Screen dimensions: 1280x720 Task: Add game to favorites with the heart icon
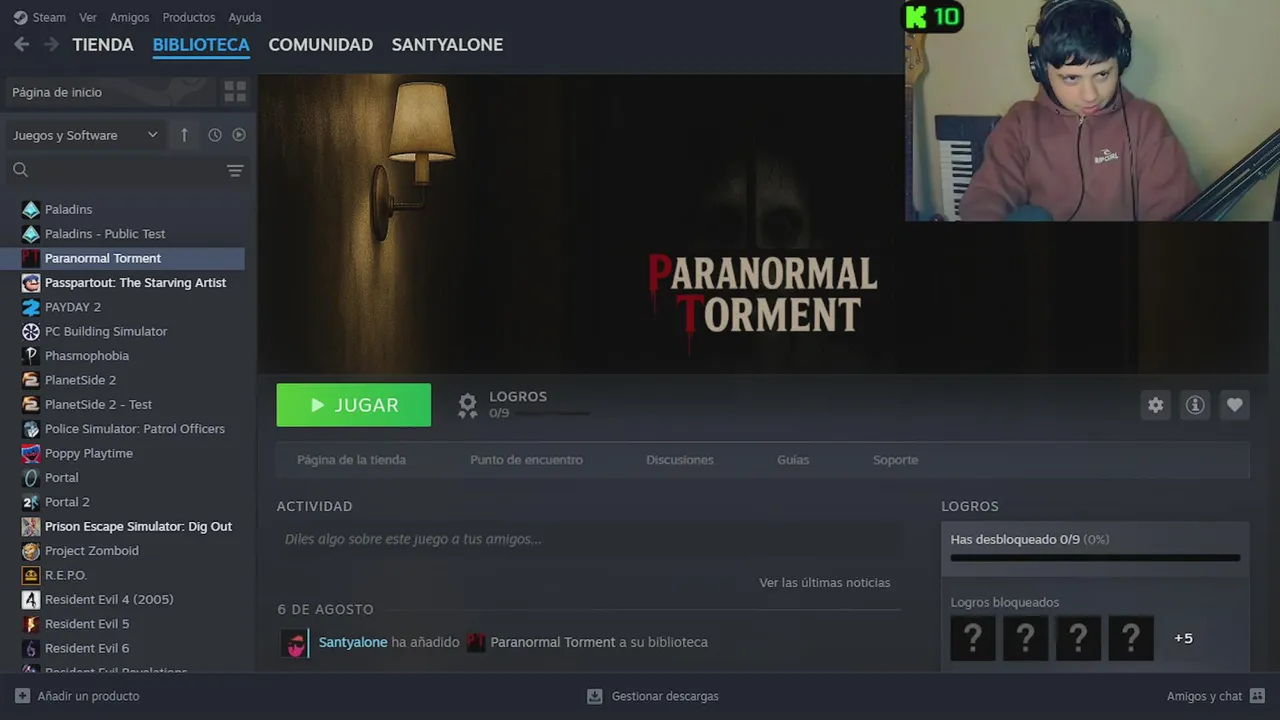pos(1235,405)
